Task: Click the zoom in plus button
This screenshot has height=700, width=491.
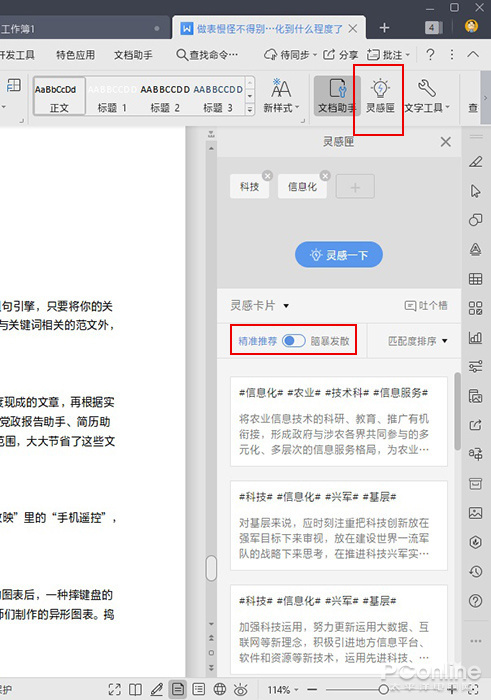Action: [x=451, y=690]
